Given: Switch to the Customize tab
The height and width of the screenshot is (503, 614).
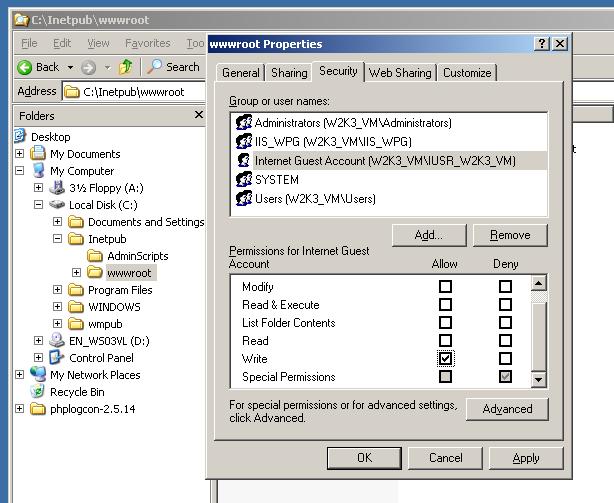Looking at the screenshot, I should (467, 73).
